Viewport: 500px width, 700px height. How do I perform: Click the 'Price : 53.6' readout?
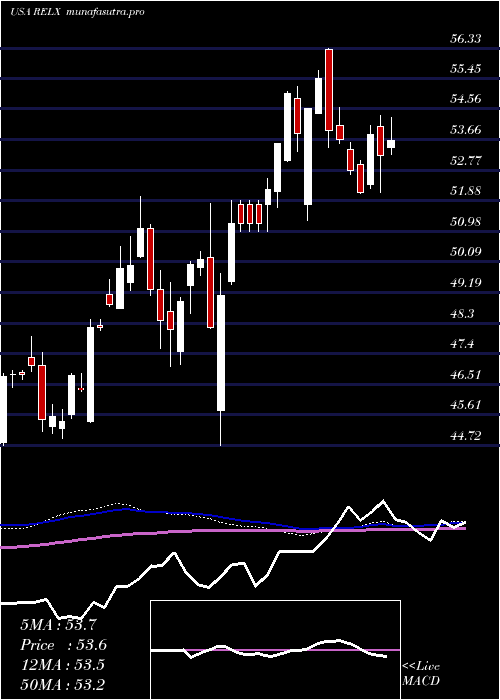[x=63, y=645]
